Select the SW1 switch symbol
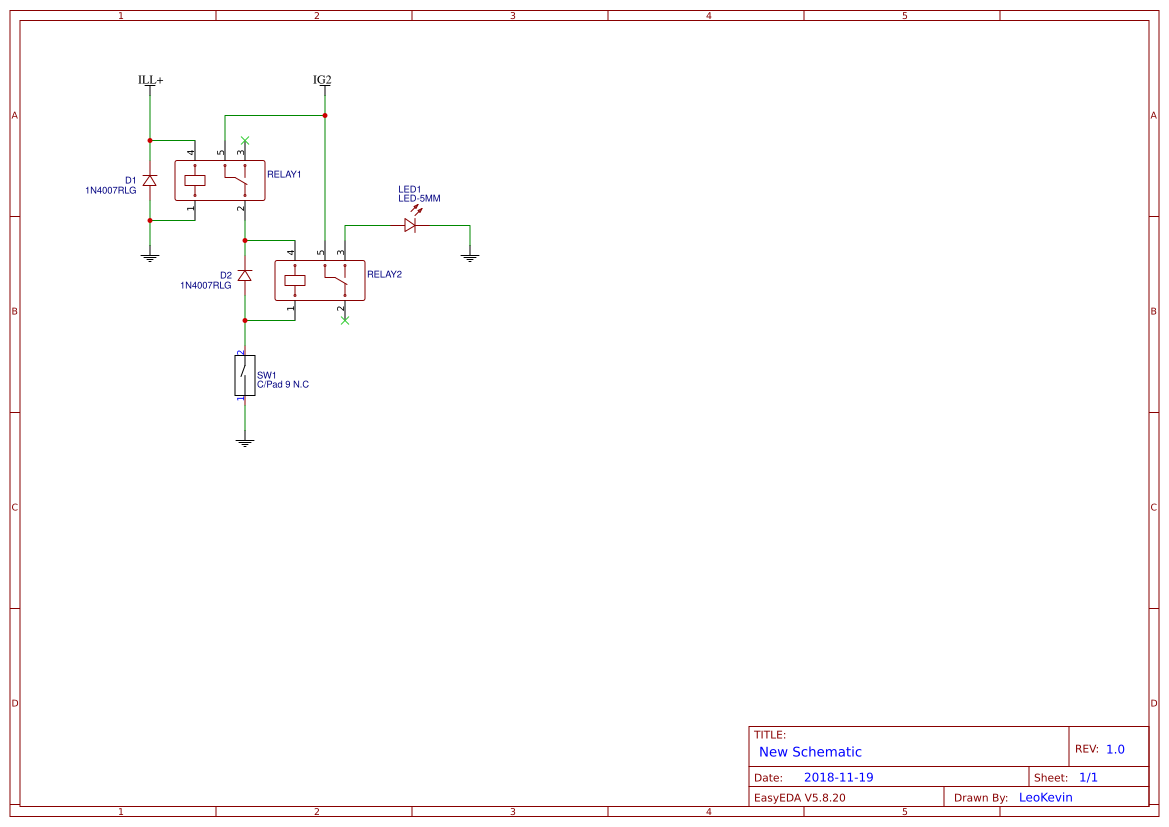The image size is (1169, 827). (x=245, y=375)
